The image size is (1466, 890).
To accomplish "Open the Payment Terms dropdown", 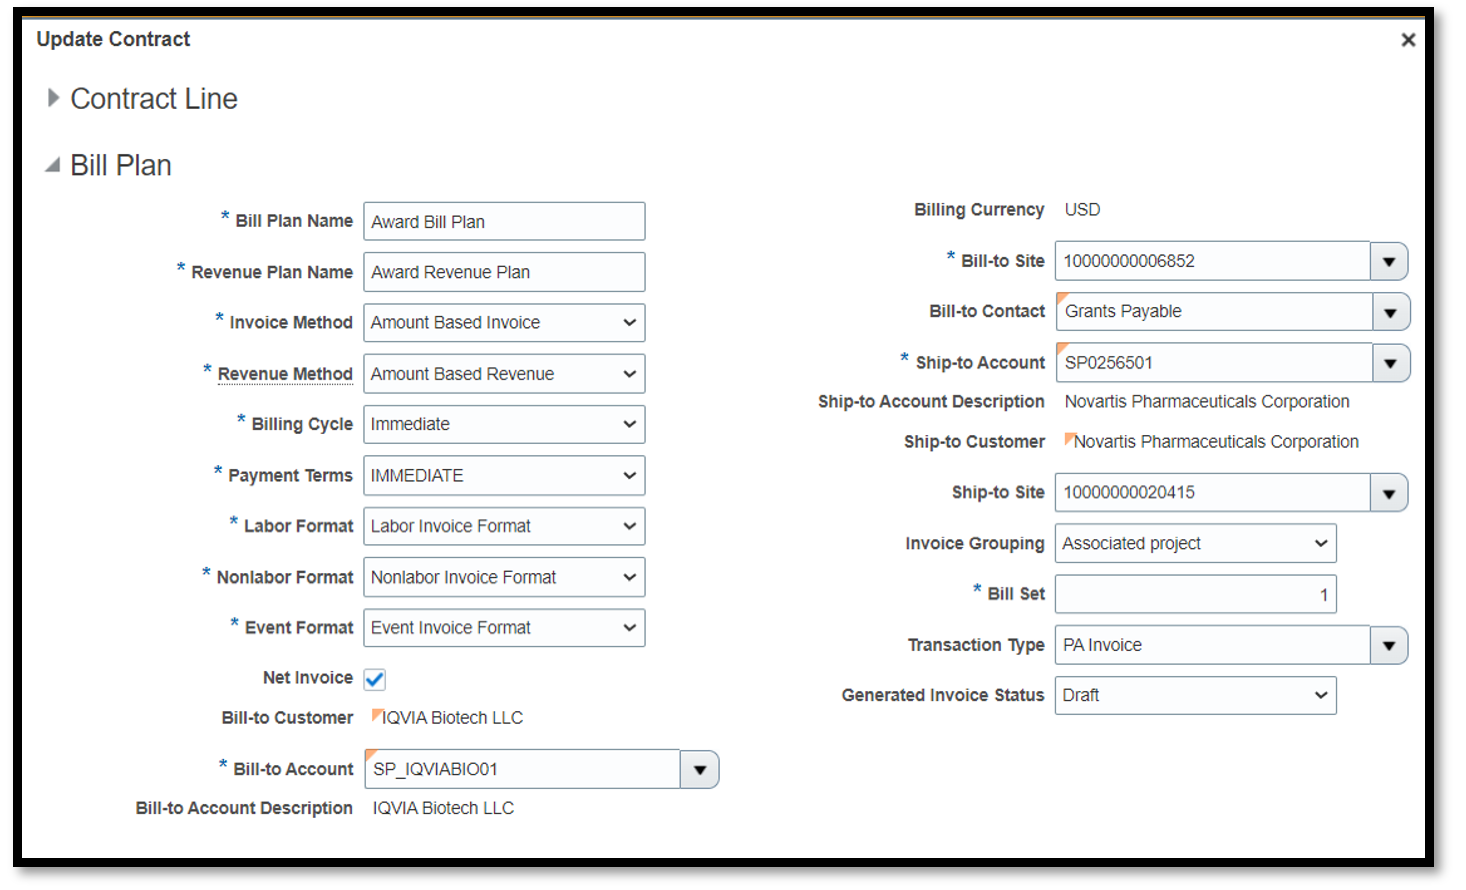I will 504,475.
